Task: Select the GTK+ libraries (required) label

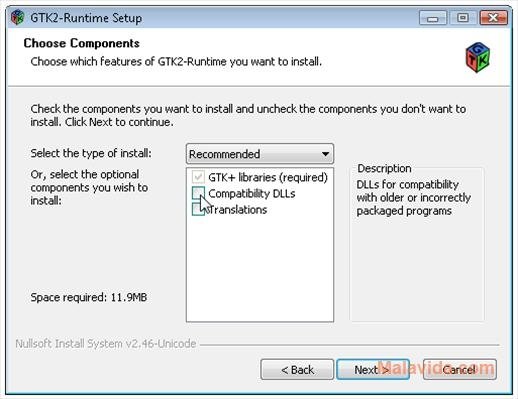Action: (268, 177)
